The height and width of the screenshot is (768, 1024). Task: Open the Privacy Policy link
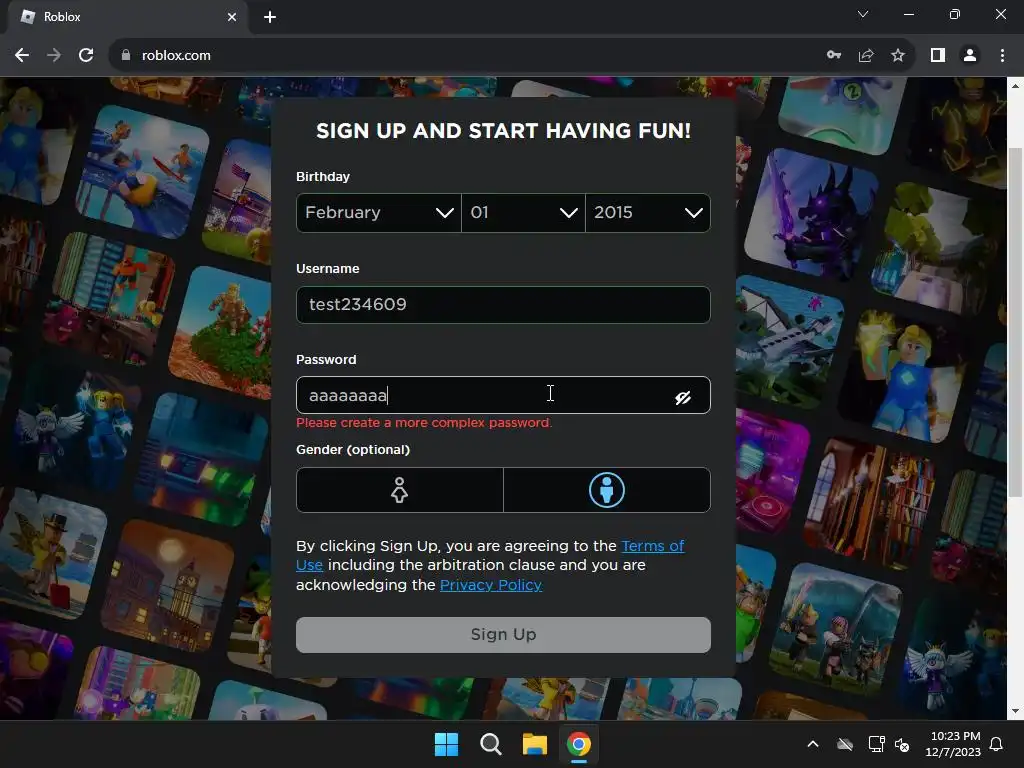pyautogui.click(x=491, y=585)
